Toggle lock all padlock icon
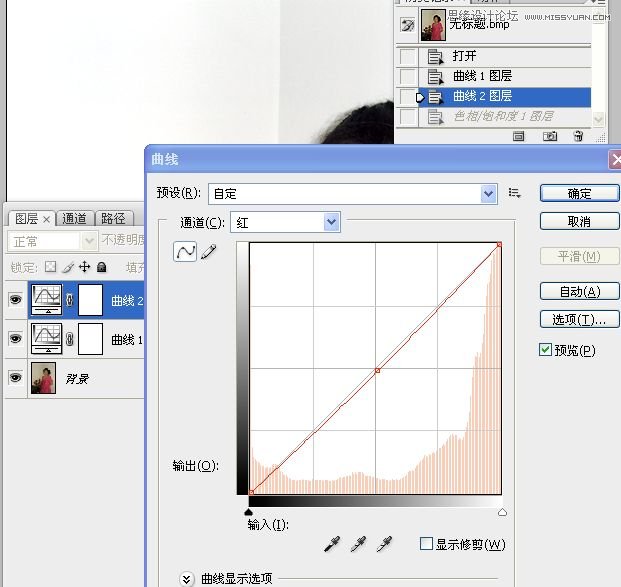 tap(102, 267)
